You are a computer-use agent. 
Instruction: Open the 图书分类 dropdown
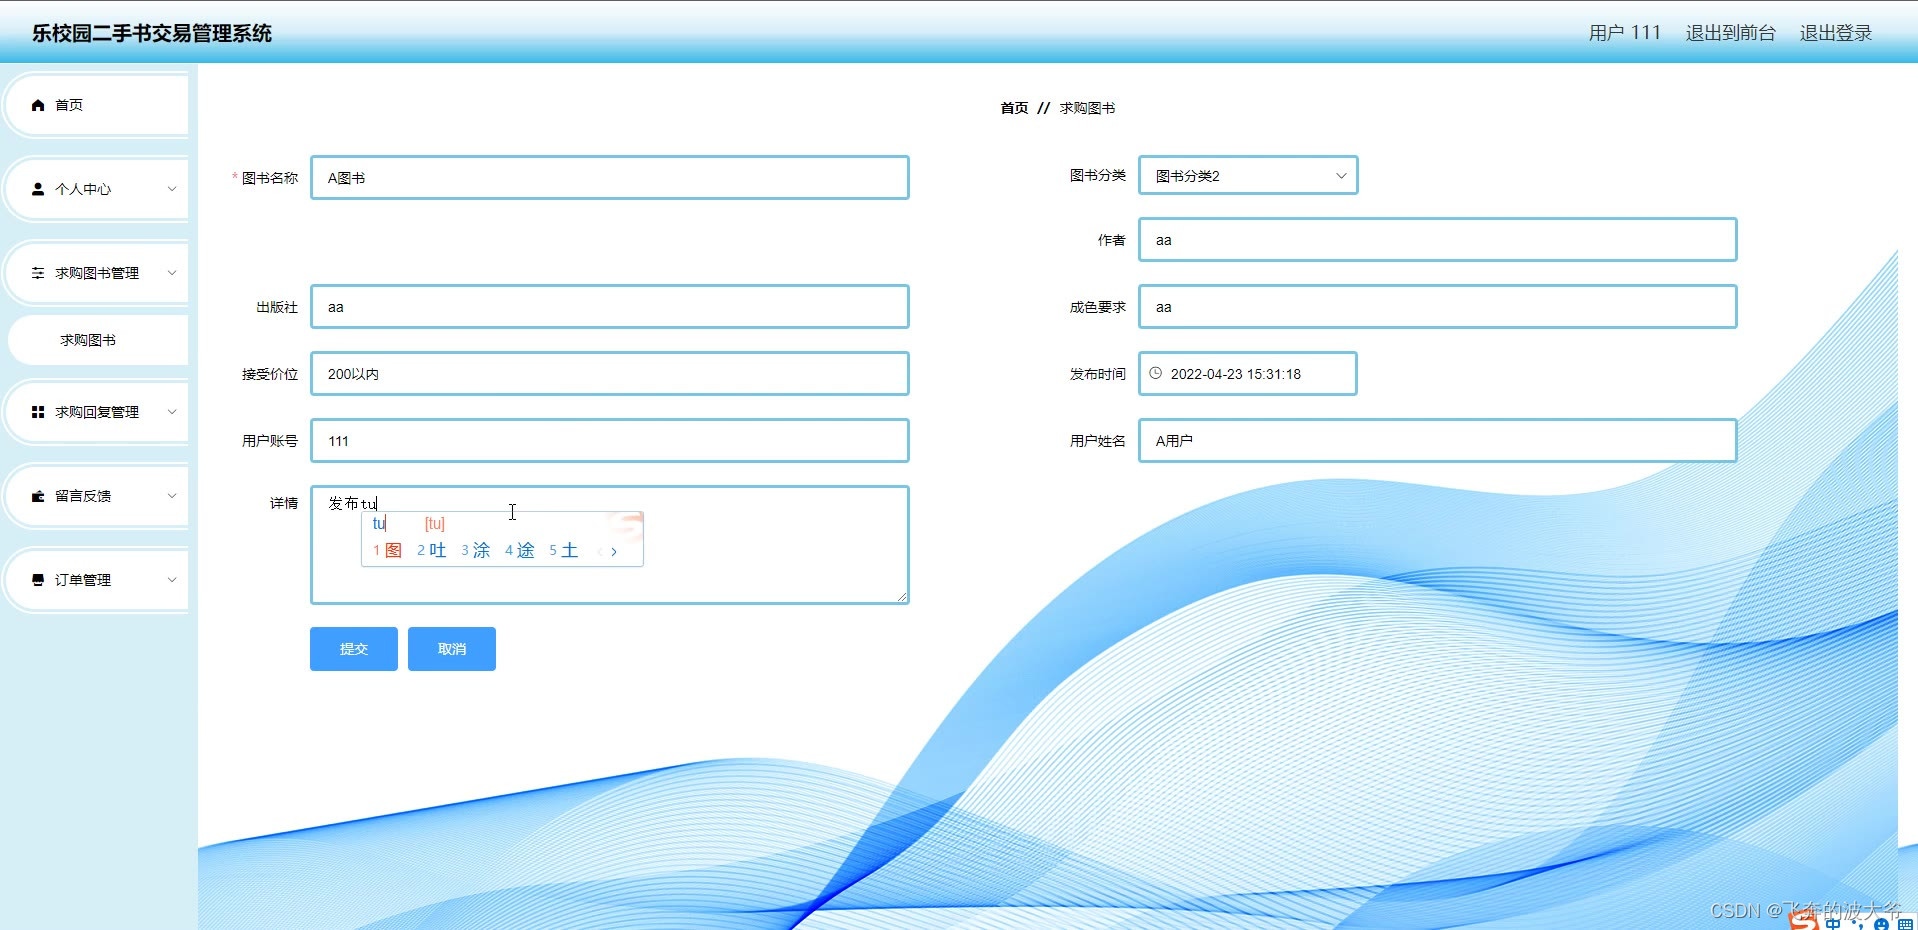click(x=1248, y=176)
